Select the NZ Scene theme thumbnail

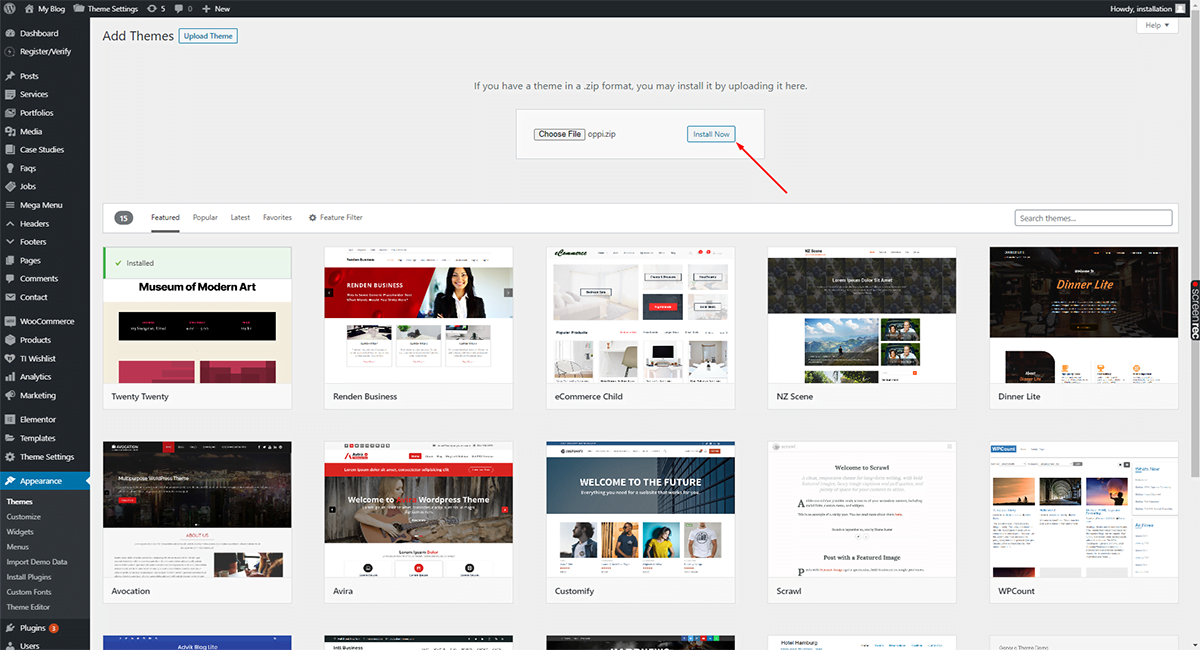tap(862, 315)
